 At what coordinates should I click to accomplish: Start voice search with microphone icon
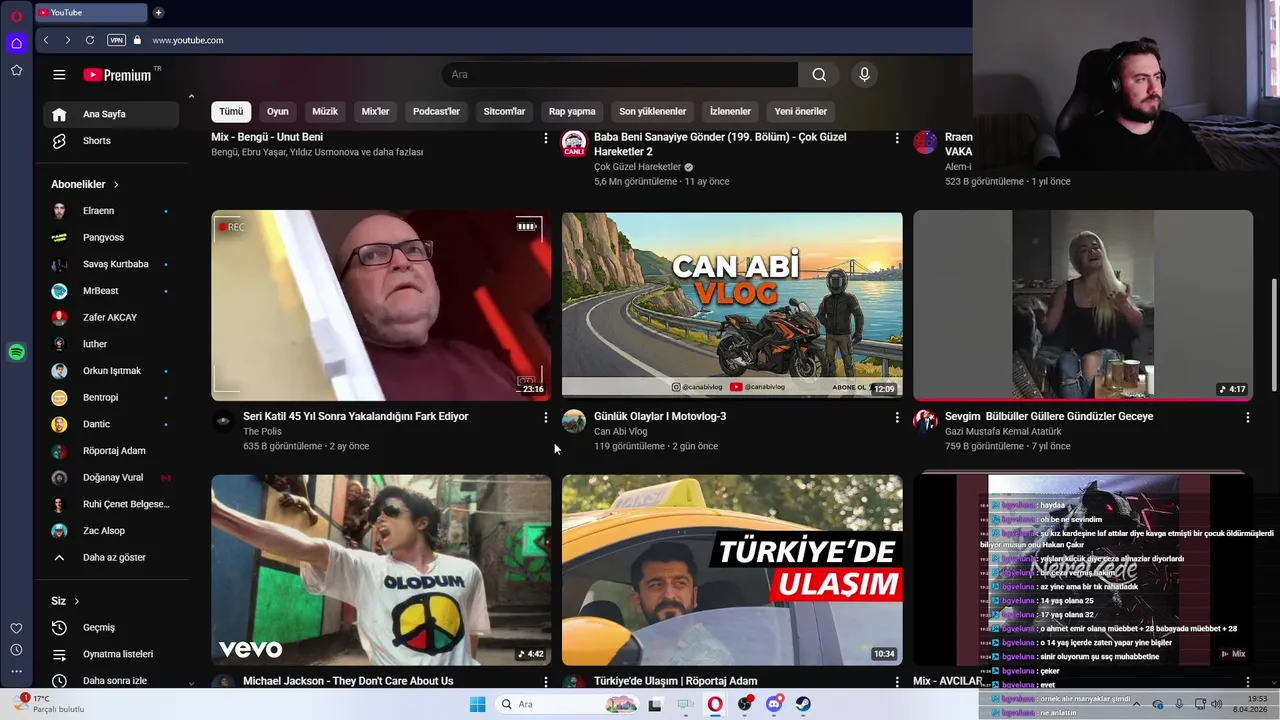click(864, 75)
